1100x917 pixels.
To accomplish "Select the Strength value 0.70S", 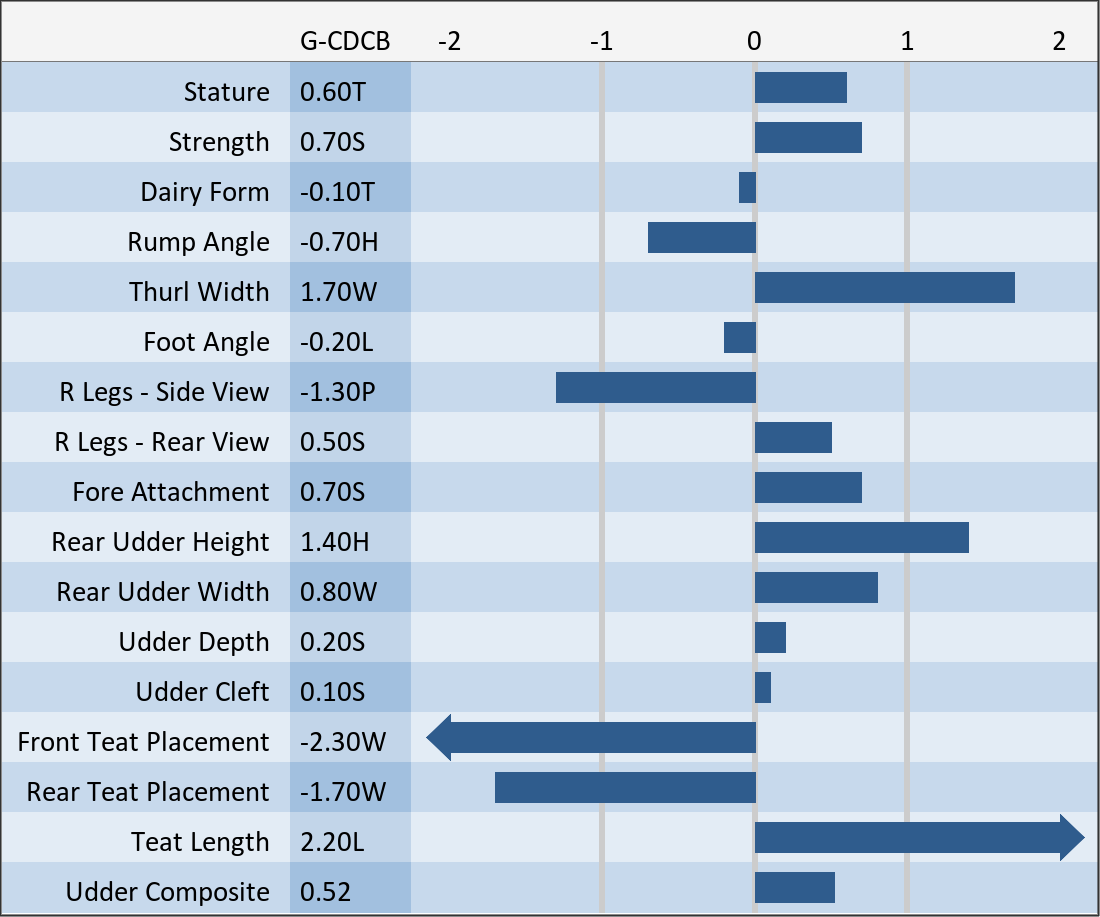I will pos(333,142).
